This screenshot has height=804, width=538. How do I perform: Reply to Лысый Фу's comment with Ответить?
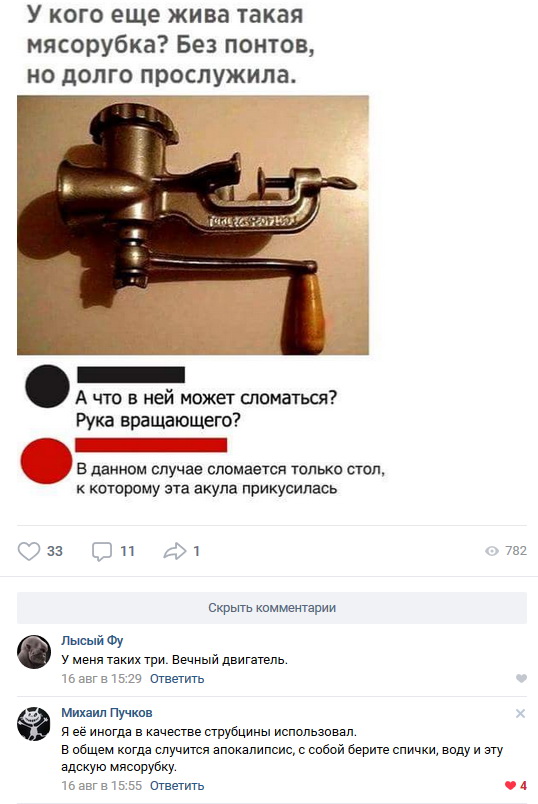pos(177,679)
